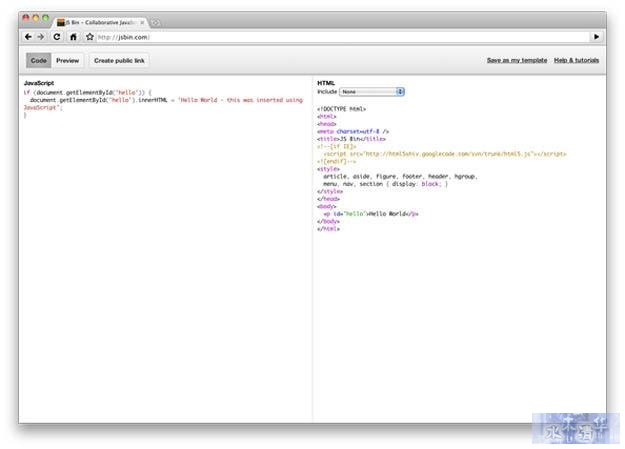625x449 pixels.
Task: Click the <p id="hello"> line
Action: pyautogui.click(x=371, y=214)
